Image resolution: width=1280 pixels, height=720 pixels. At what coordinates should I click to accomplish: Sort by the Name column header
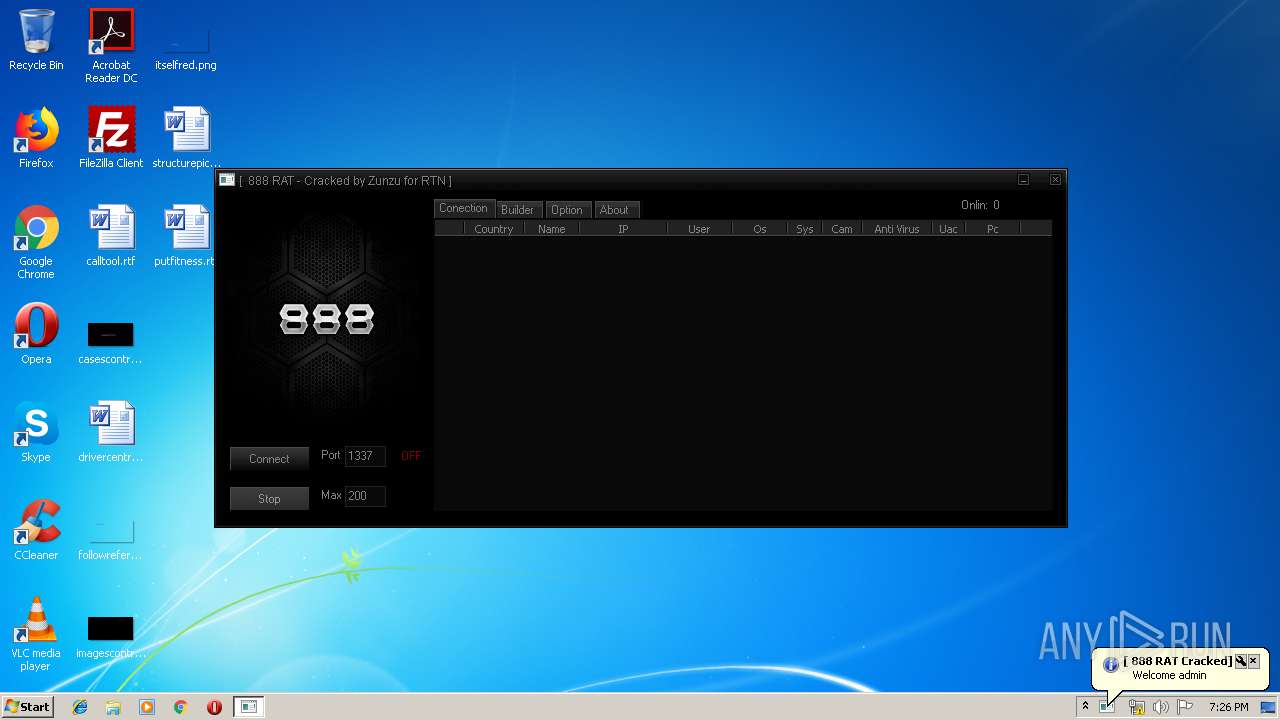552,229
